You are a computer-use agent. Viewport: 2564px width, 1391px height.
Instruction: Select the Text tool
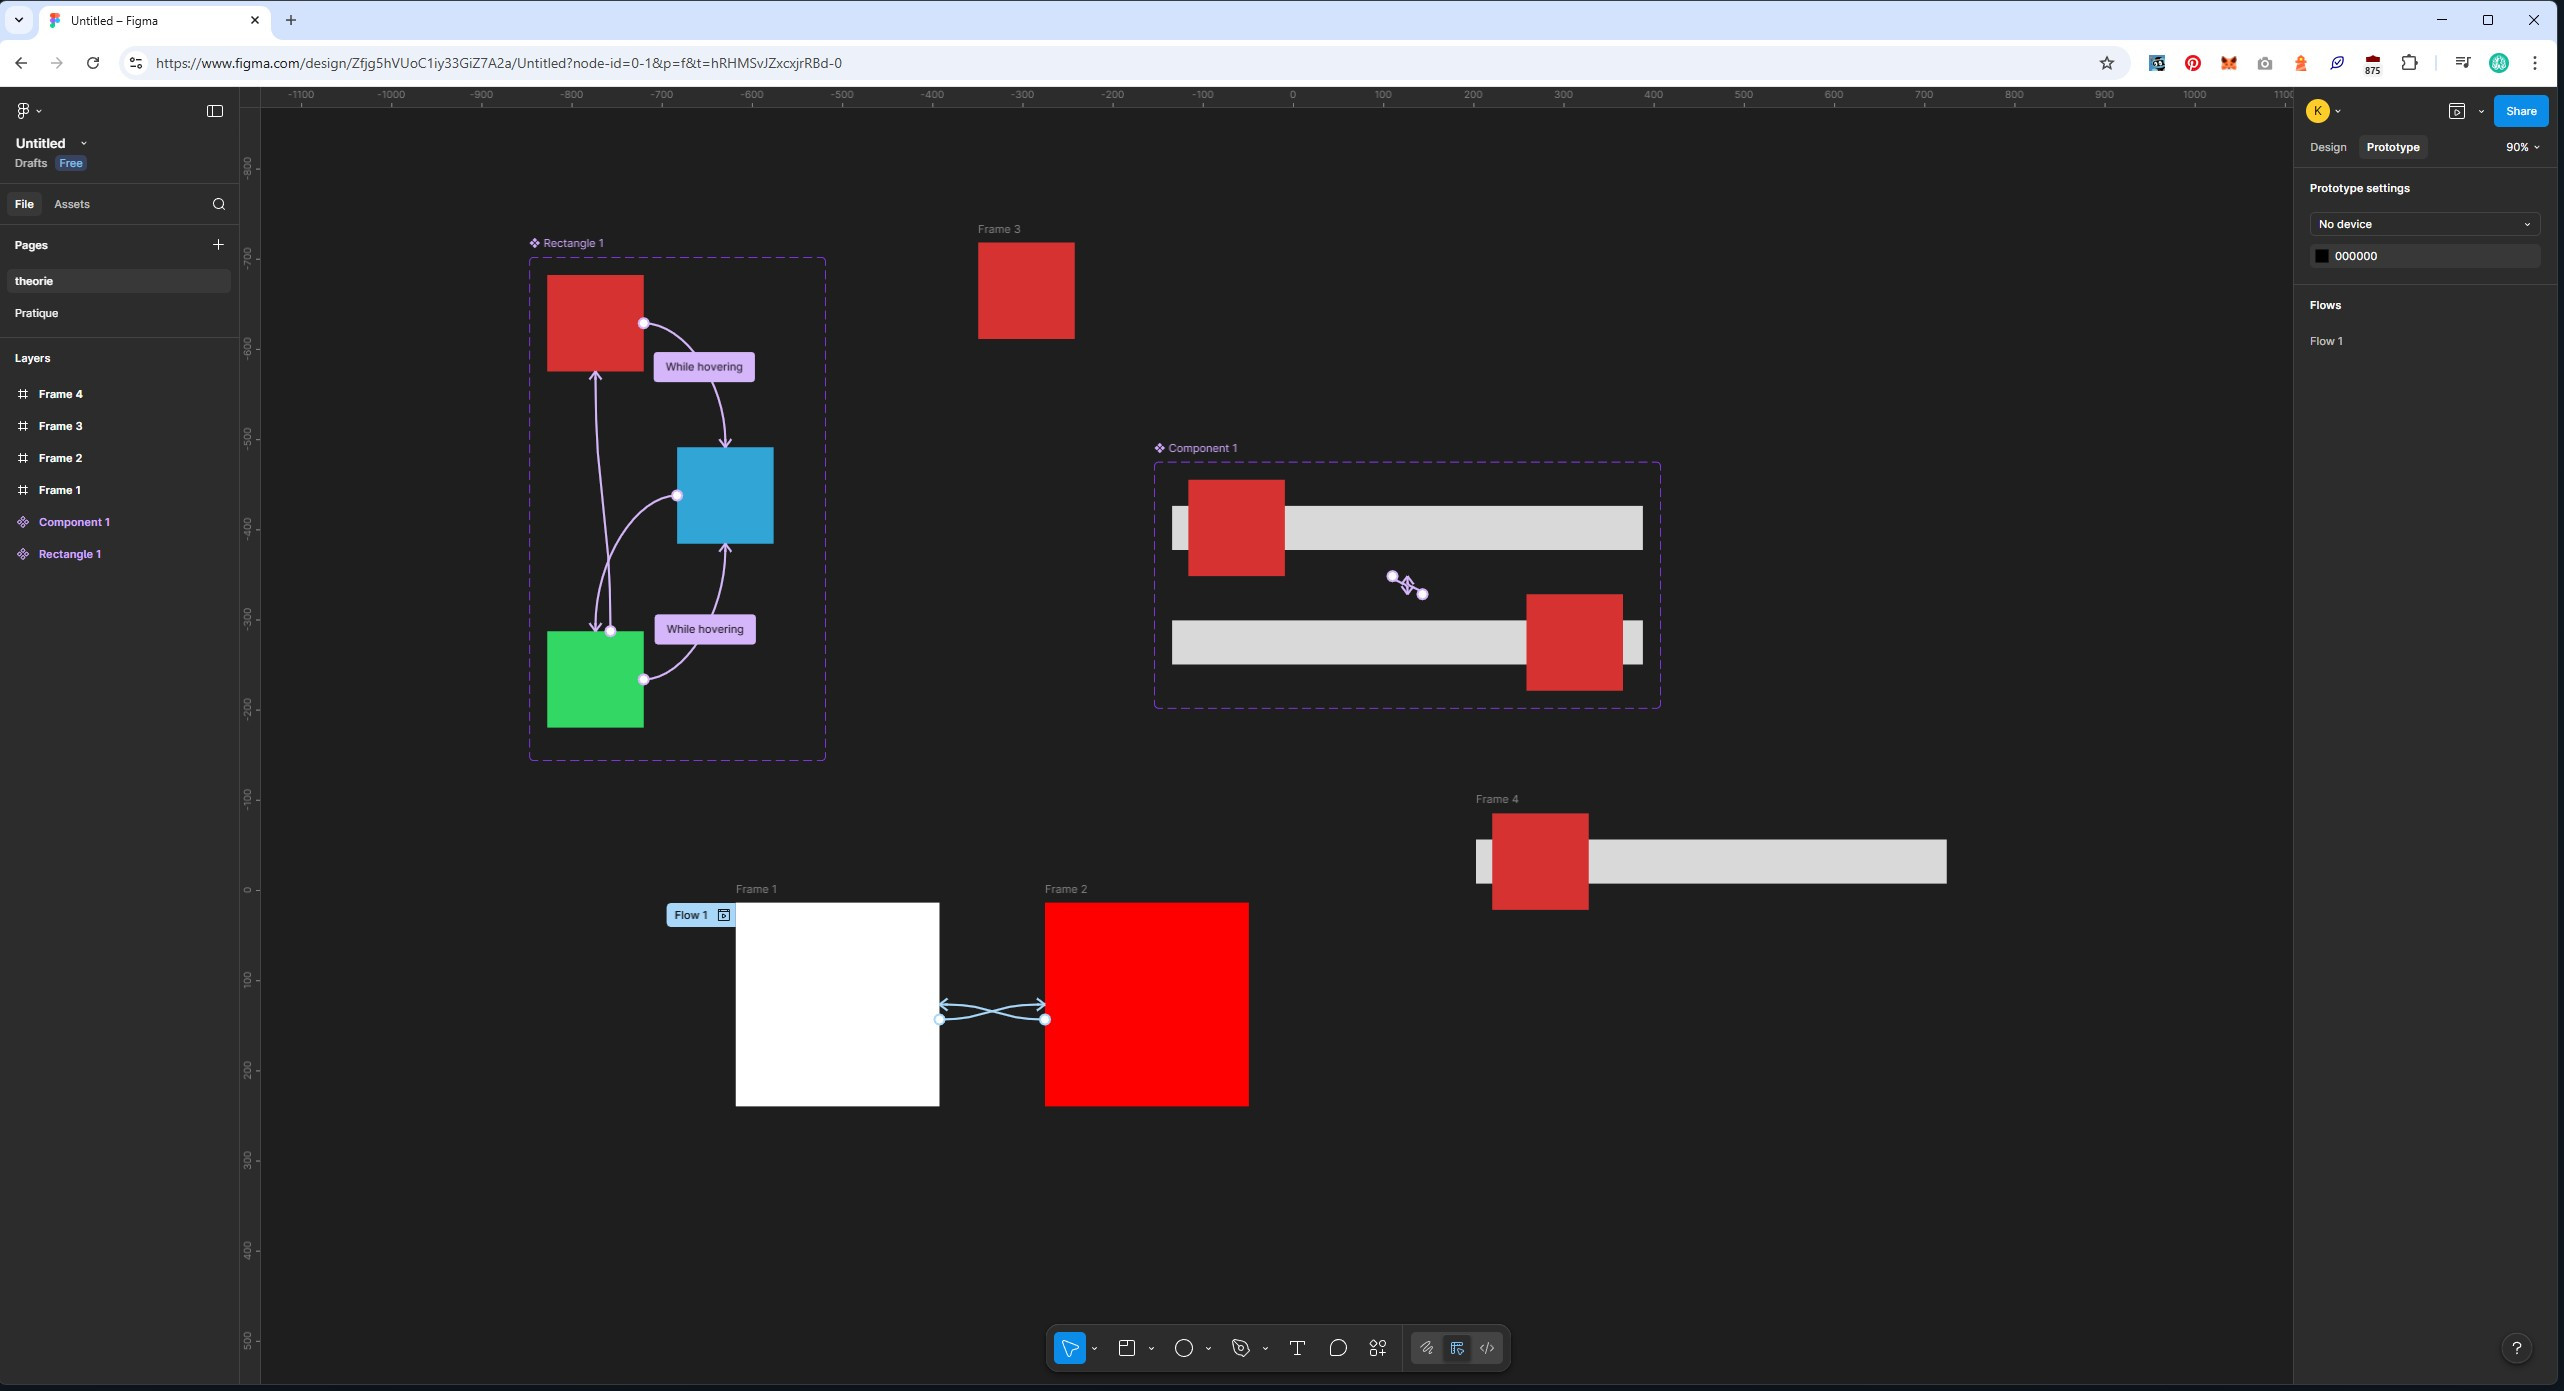(1297, 1348)
